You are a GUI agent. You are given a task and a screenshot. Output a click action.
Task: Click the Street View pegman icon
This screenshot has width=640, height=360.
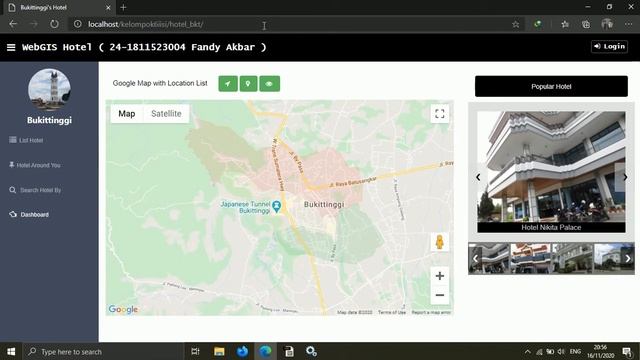pyautogui.click(x=440, y=242)
